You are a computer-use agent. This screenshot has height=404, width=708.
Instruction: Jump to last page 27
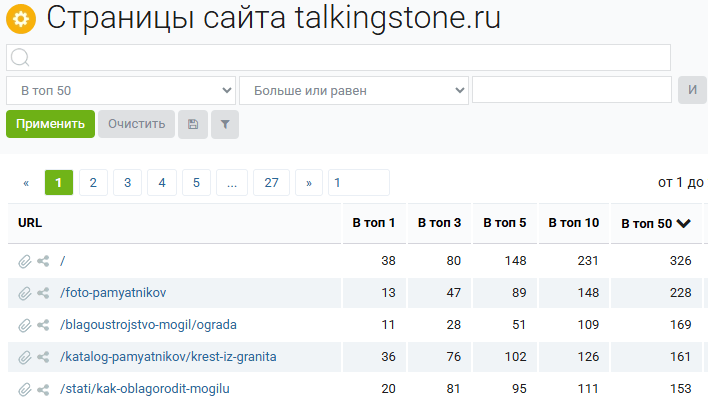point(271,182)
